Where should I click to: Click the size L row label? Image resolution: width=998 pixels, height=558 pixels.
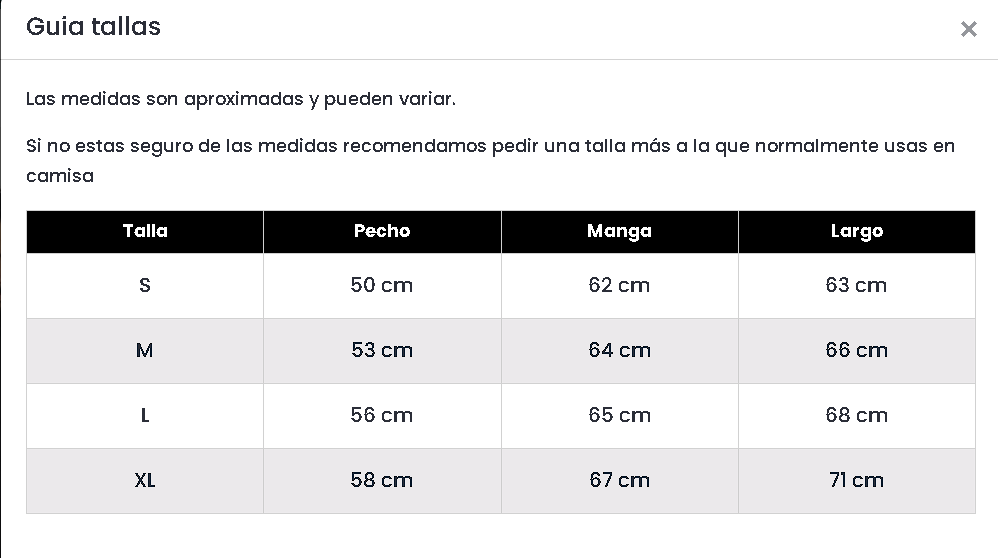[x=145, y=415]
